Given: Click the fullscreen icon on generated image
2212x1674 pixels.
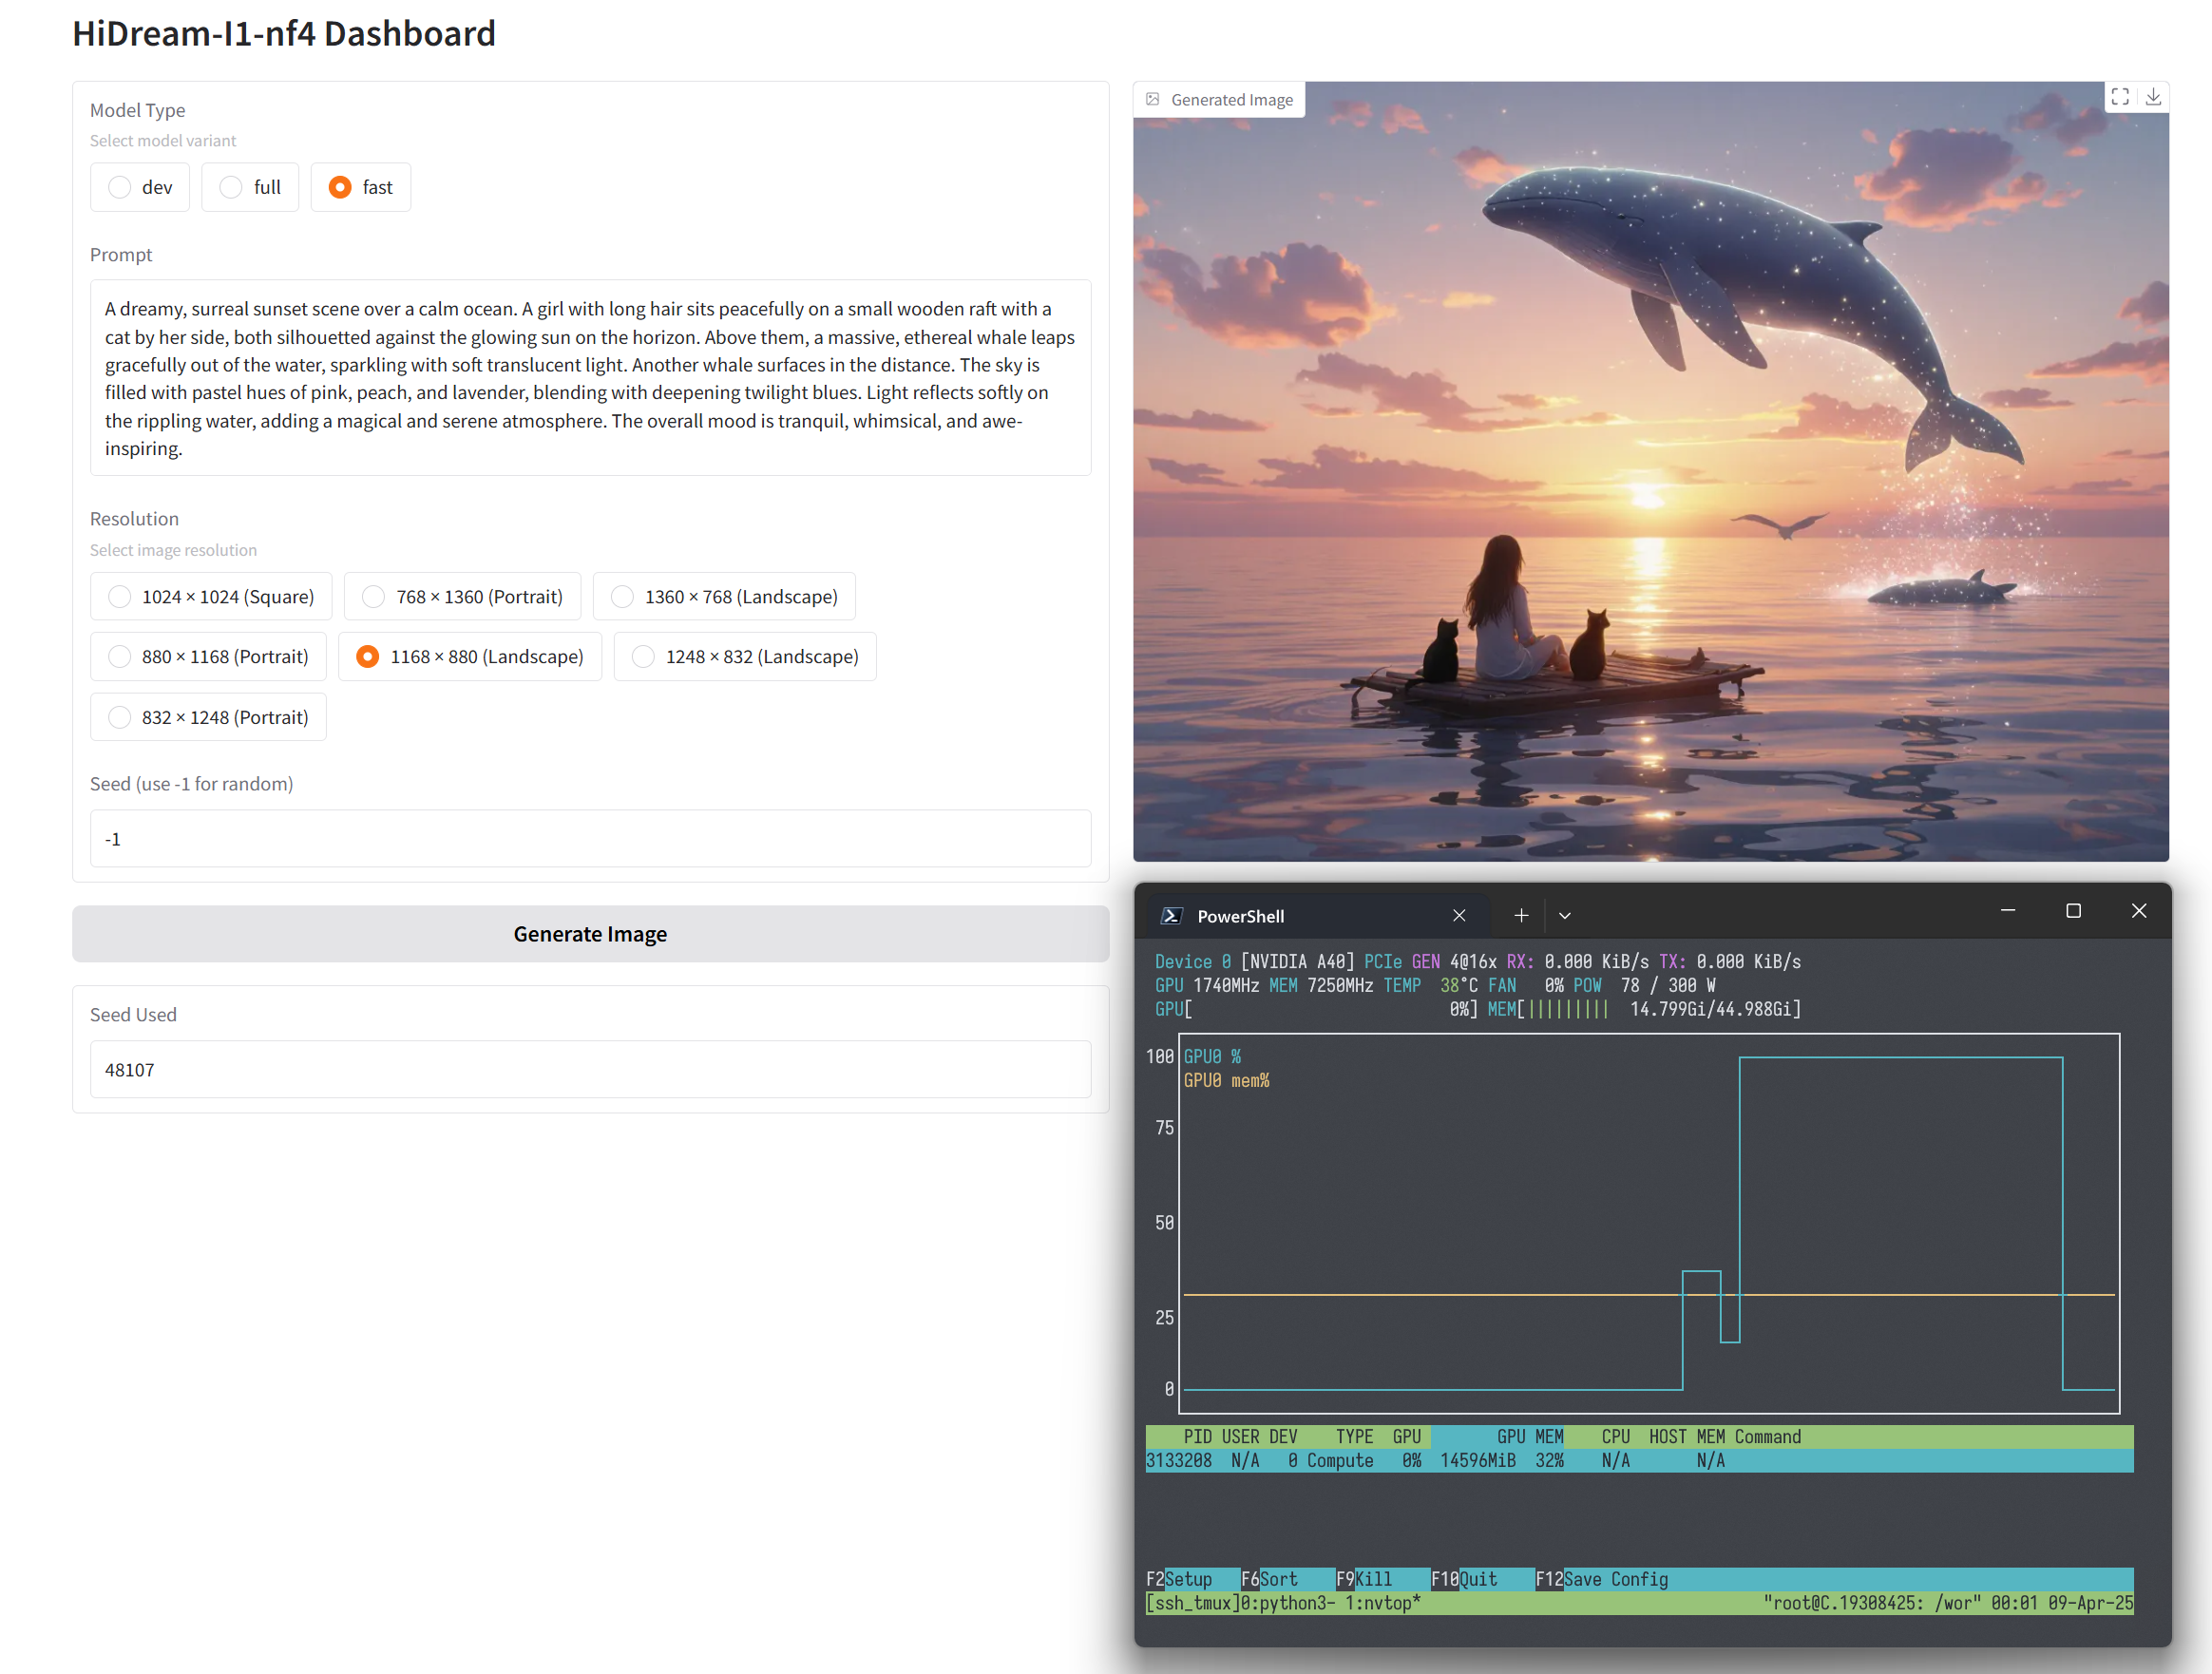Looking at the screenshot, I should point(2120,97).
